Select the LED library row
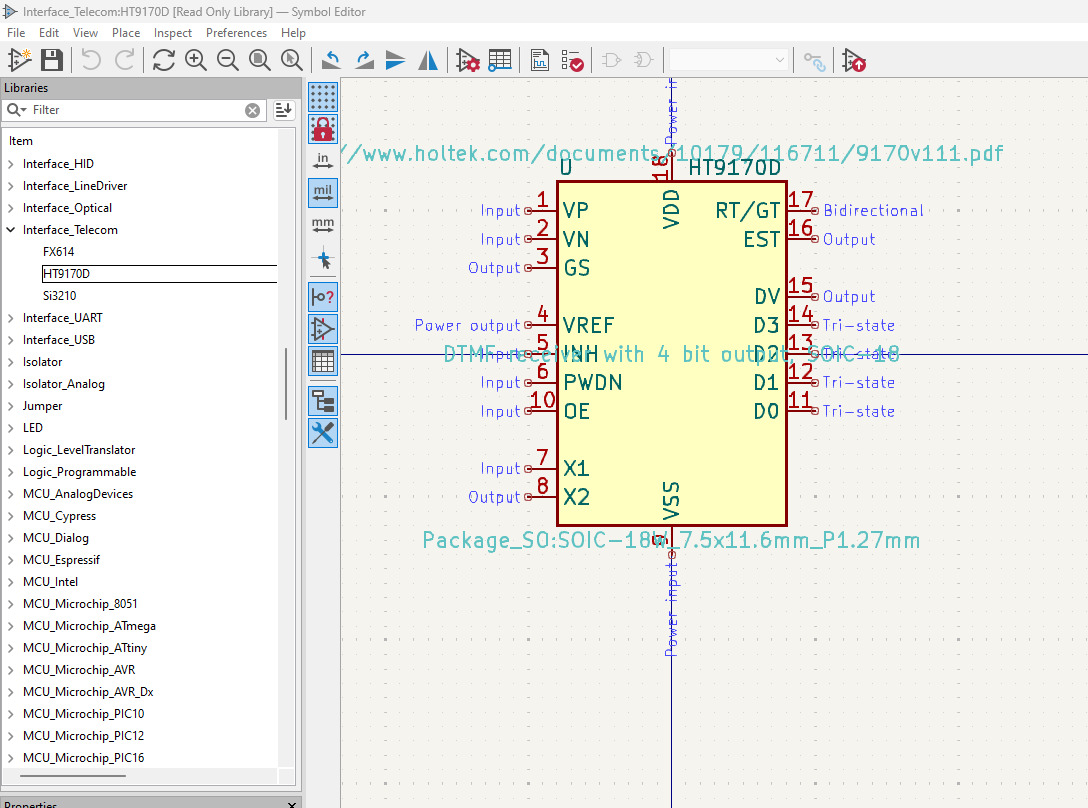Screen dimensions: 1088x808 click(33, 428)
